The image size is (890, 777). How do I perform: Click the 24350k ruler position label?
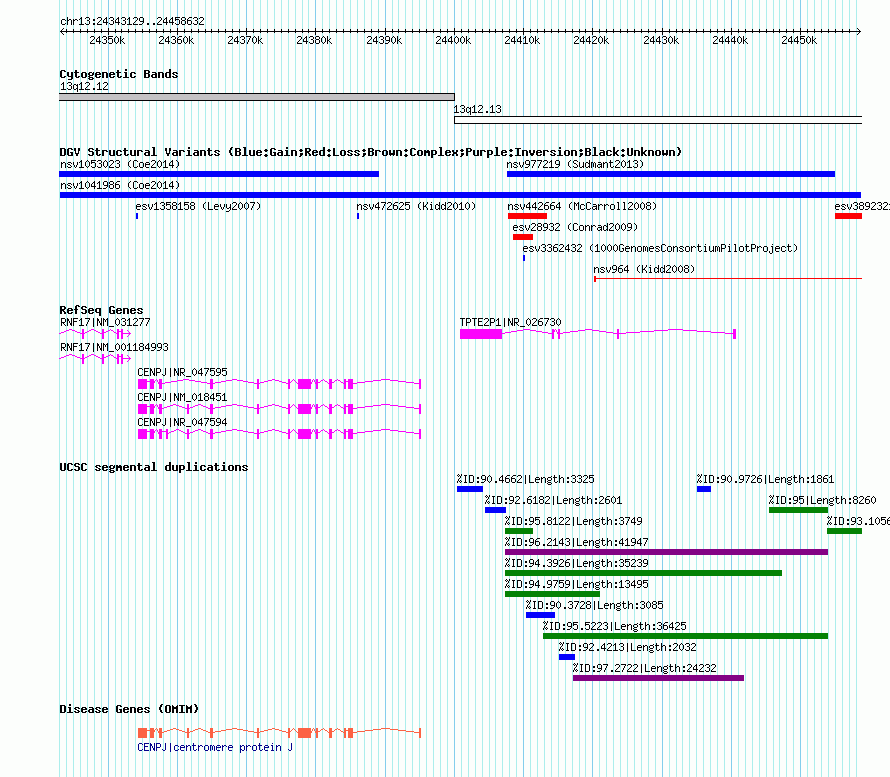107,40
